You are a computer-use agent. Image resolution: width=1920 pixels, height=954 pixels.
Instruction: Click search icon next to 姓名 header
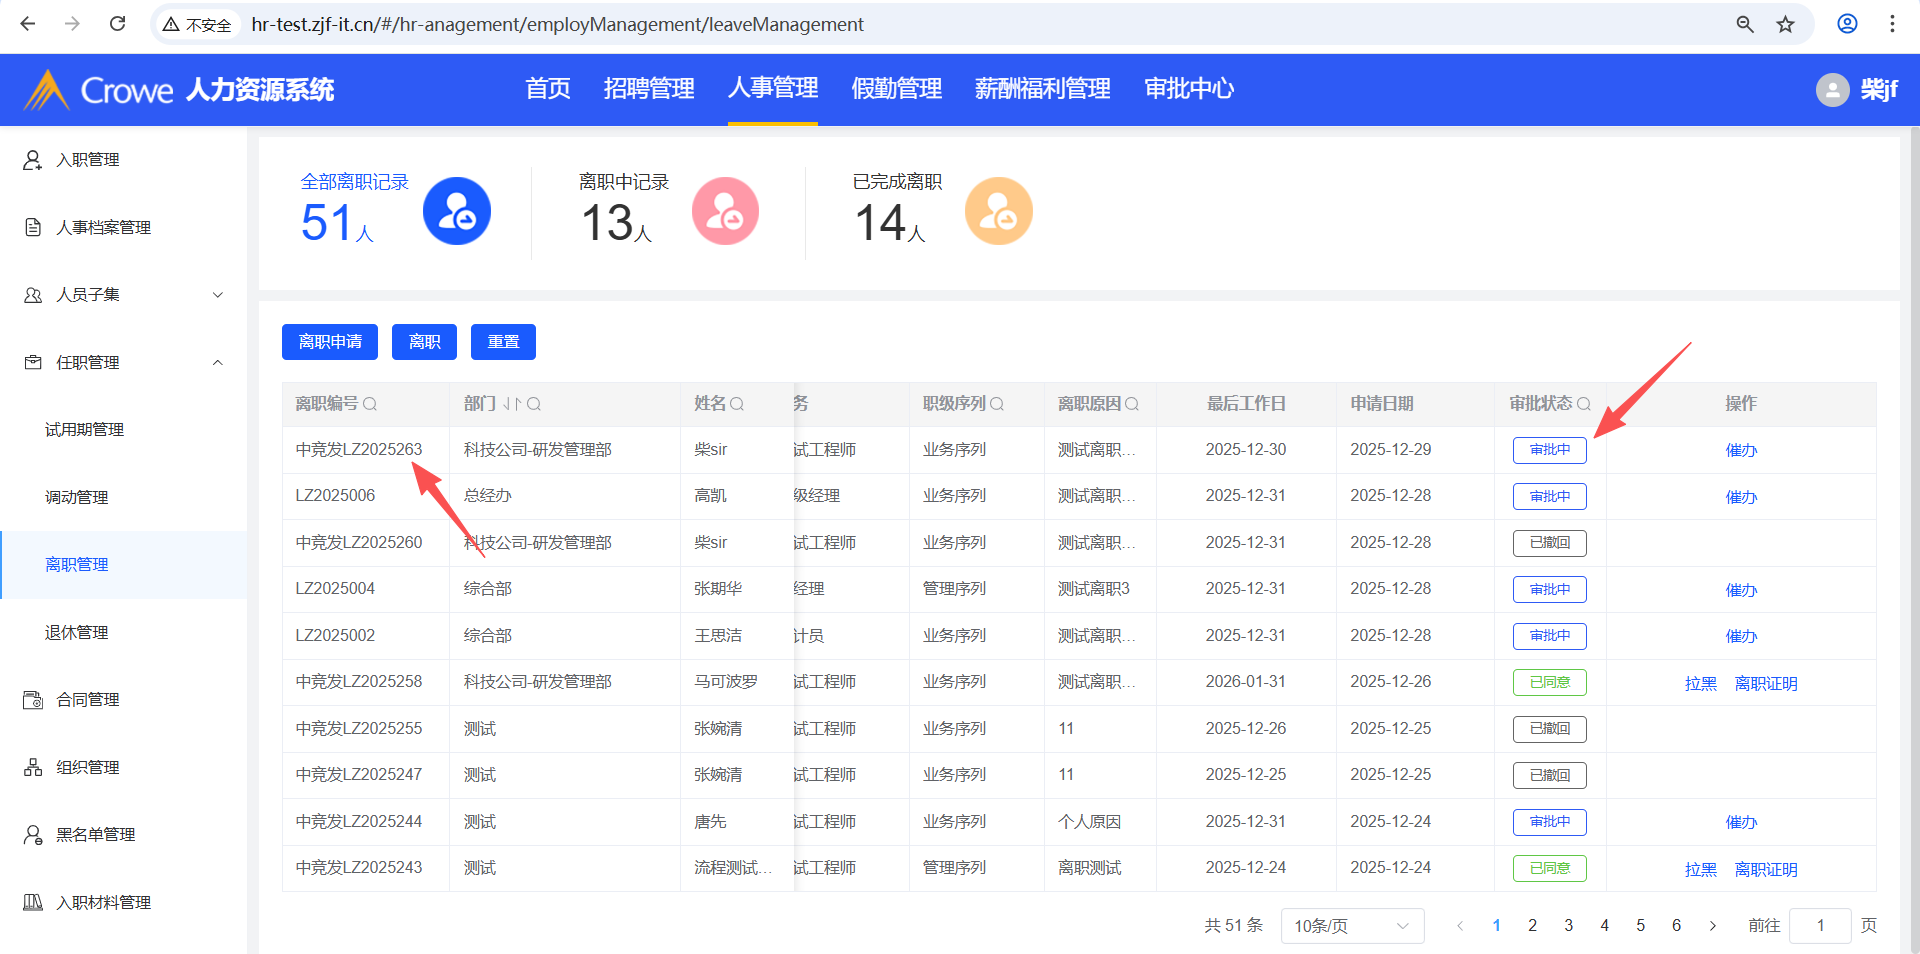pyautogui.click(x=737, y=404)
